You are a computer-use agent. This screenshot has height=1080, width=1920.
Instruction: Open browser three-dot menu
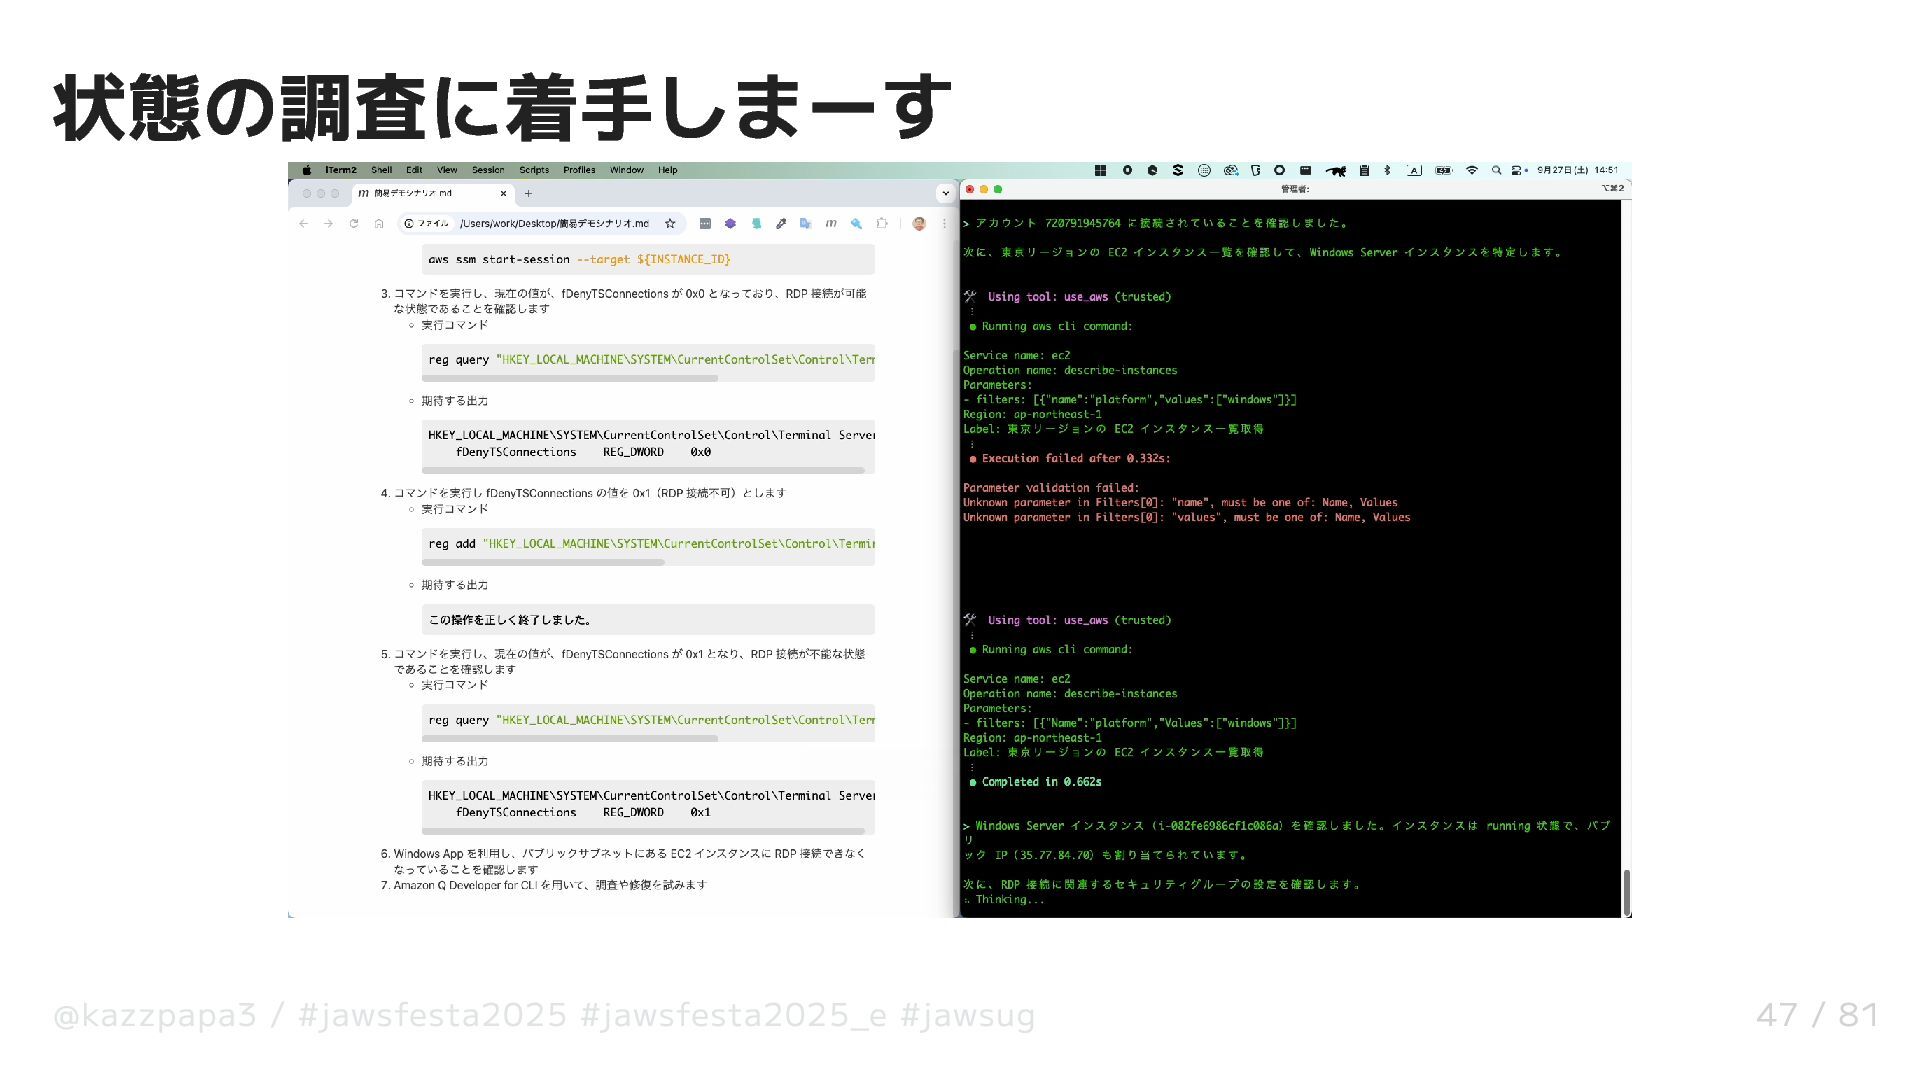click(944, 224)
